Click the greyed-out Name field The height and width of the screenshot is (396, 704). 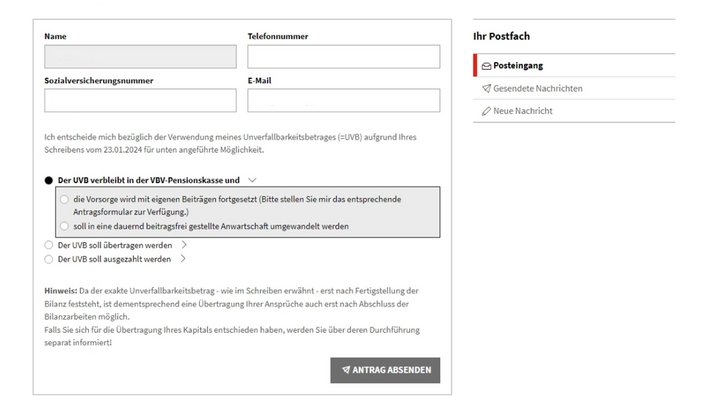pos(140,57)
